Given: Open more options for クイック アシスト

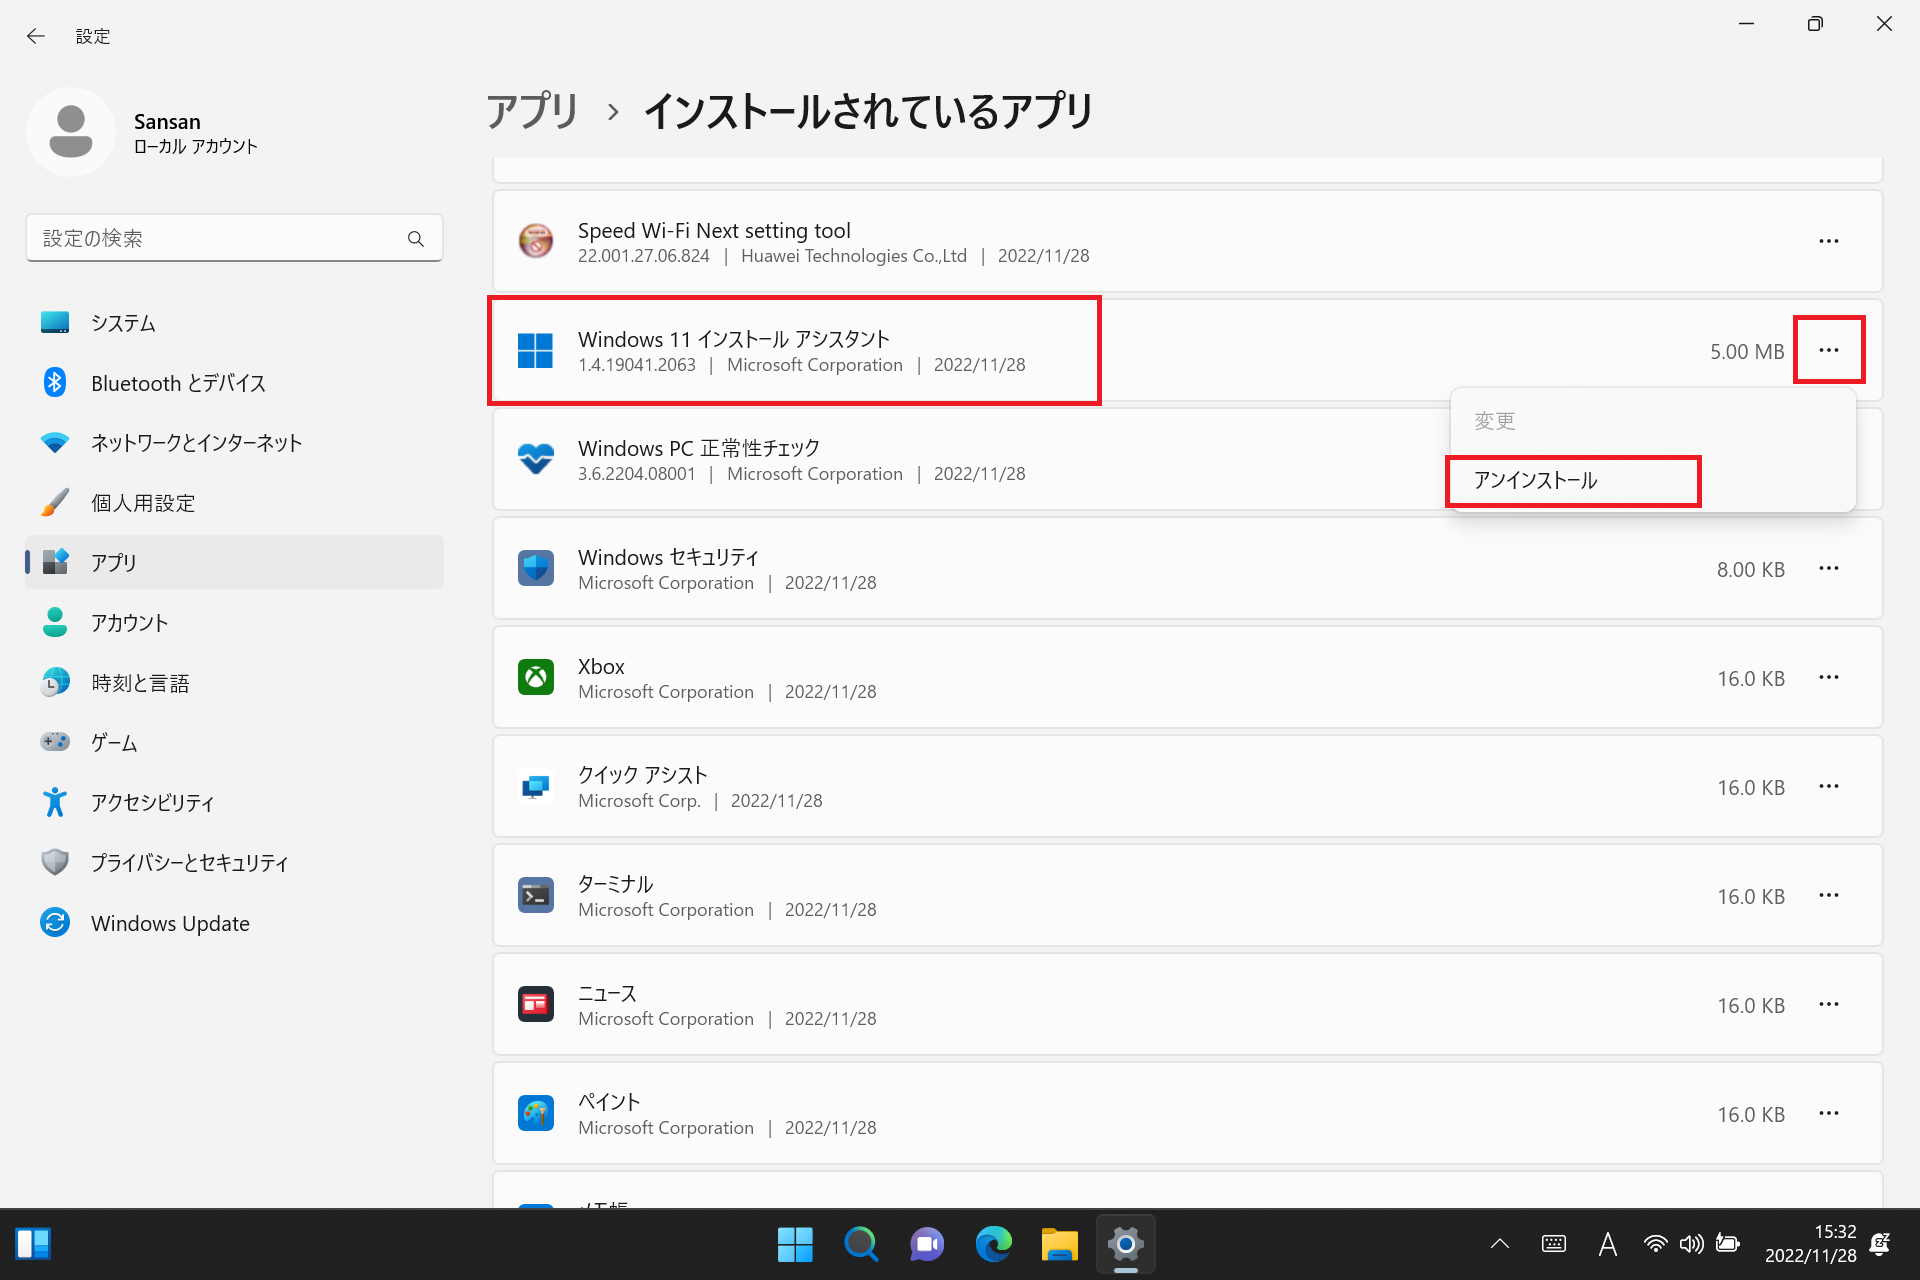Looking at the screenshot, I should pyautogui.click(x=1829, y=786).
